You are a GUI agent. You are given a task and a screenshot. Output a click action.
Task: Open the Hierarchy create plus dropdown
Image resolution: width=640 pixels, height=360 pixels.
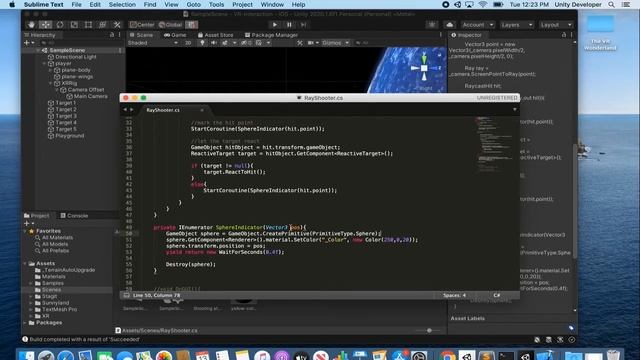pyautogui.click(x=29, y=43)
